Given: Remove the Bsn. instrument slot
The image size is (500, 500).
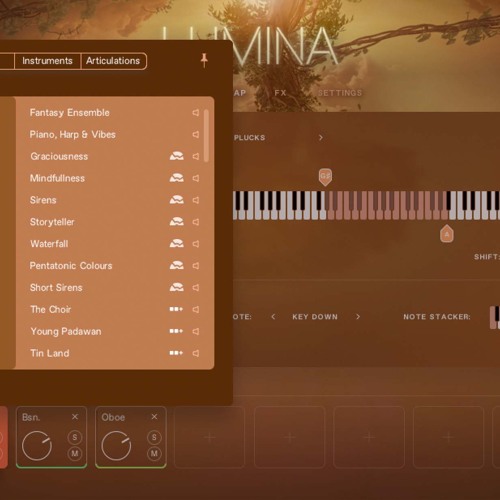Looking at the screenshot, I should [75, 417].
